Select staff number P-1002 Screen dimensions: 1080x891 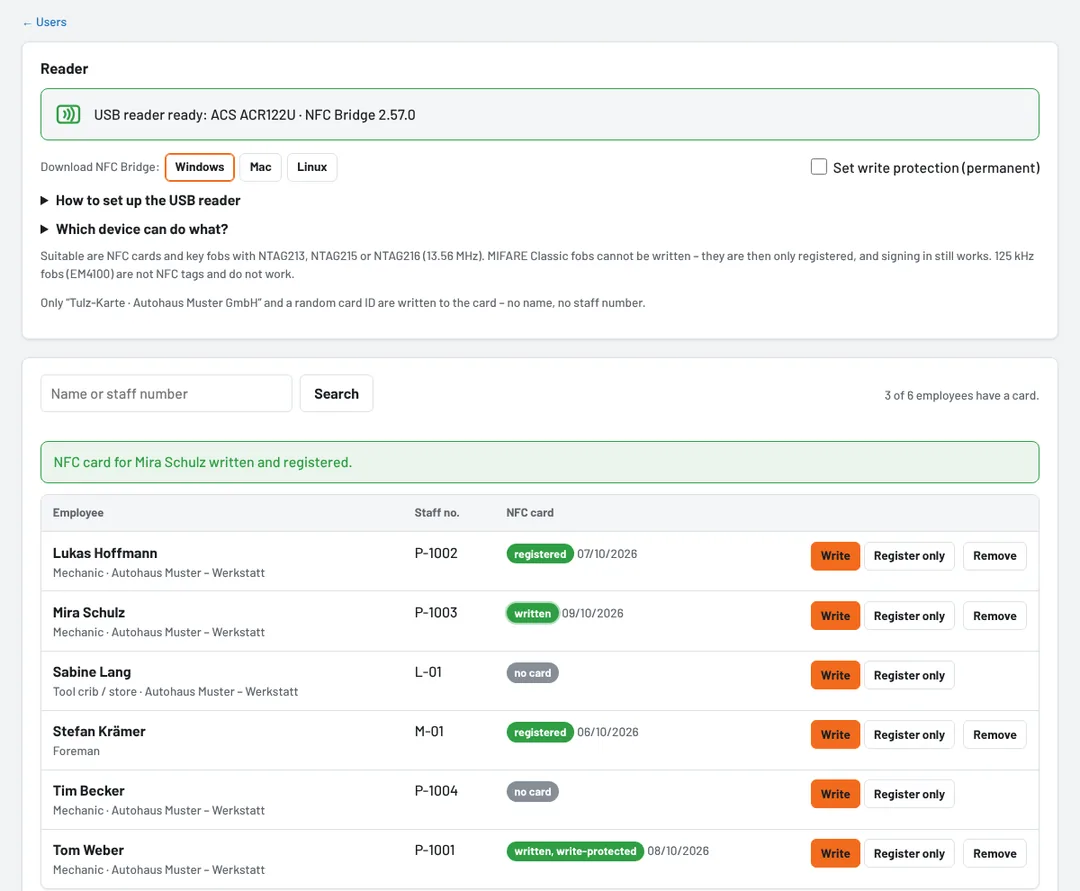[x=436, y=553]
